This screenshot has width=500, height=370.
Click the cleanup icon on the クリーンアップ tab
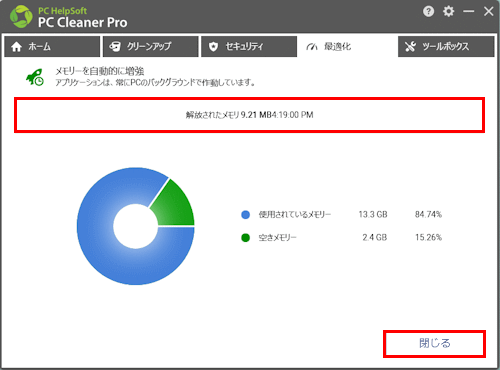click(115, 47)
